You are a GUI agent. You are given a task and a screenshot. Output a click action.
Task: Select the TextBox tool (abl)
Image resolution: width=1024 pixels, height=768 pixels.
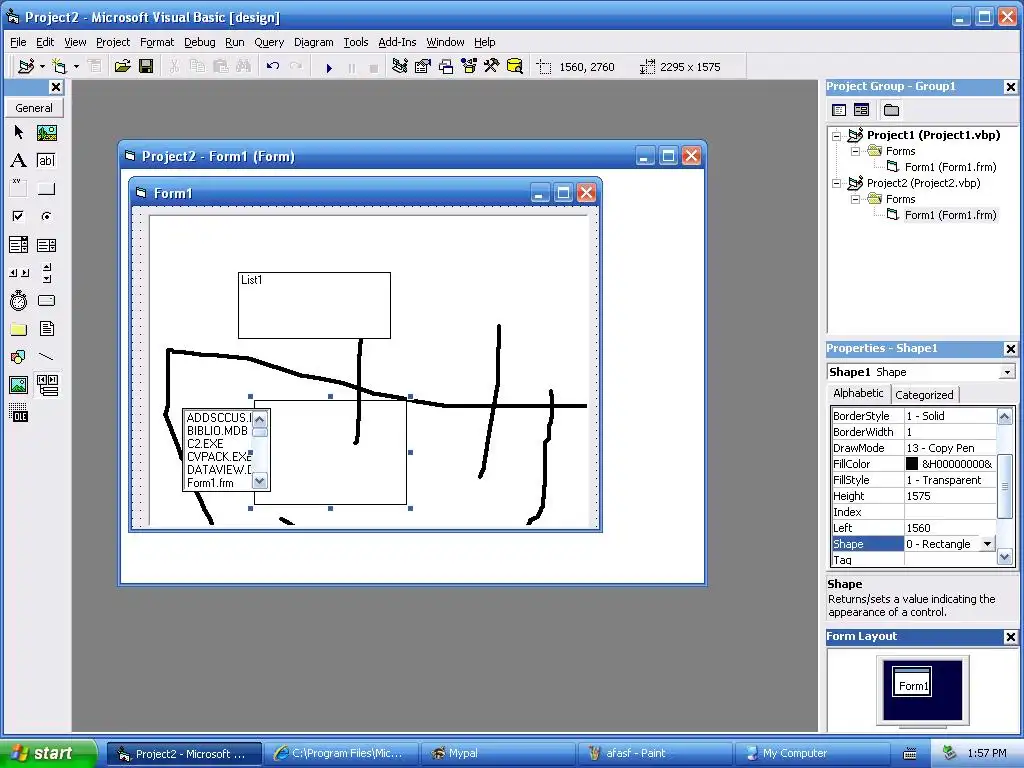46,161
